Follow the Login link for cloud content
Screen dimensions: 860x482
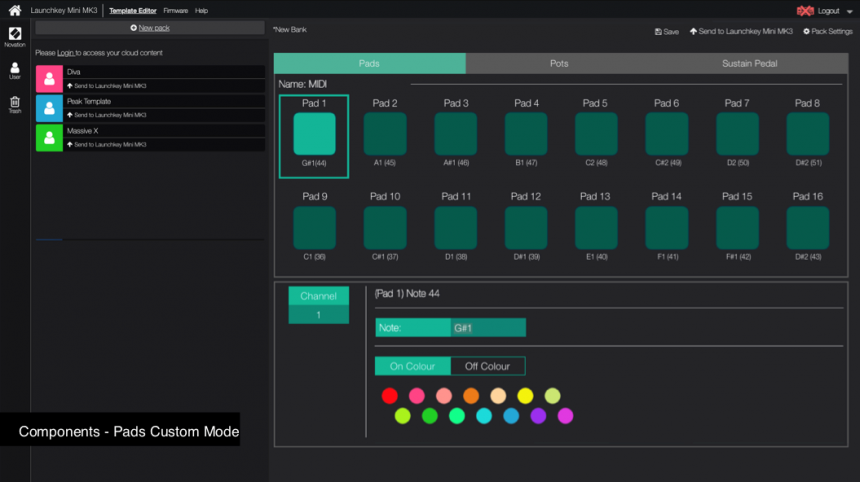pos(66,52)
